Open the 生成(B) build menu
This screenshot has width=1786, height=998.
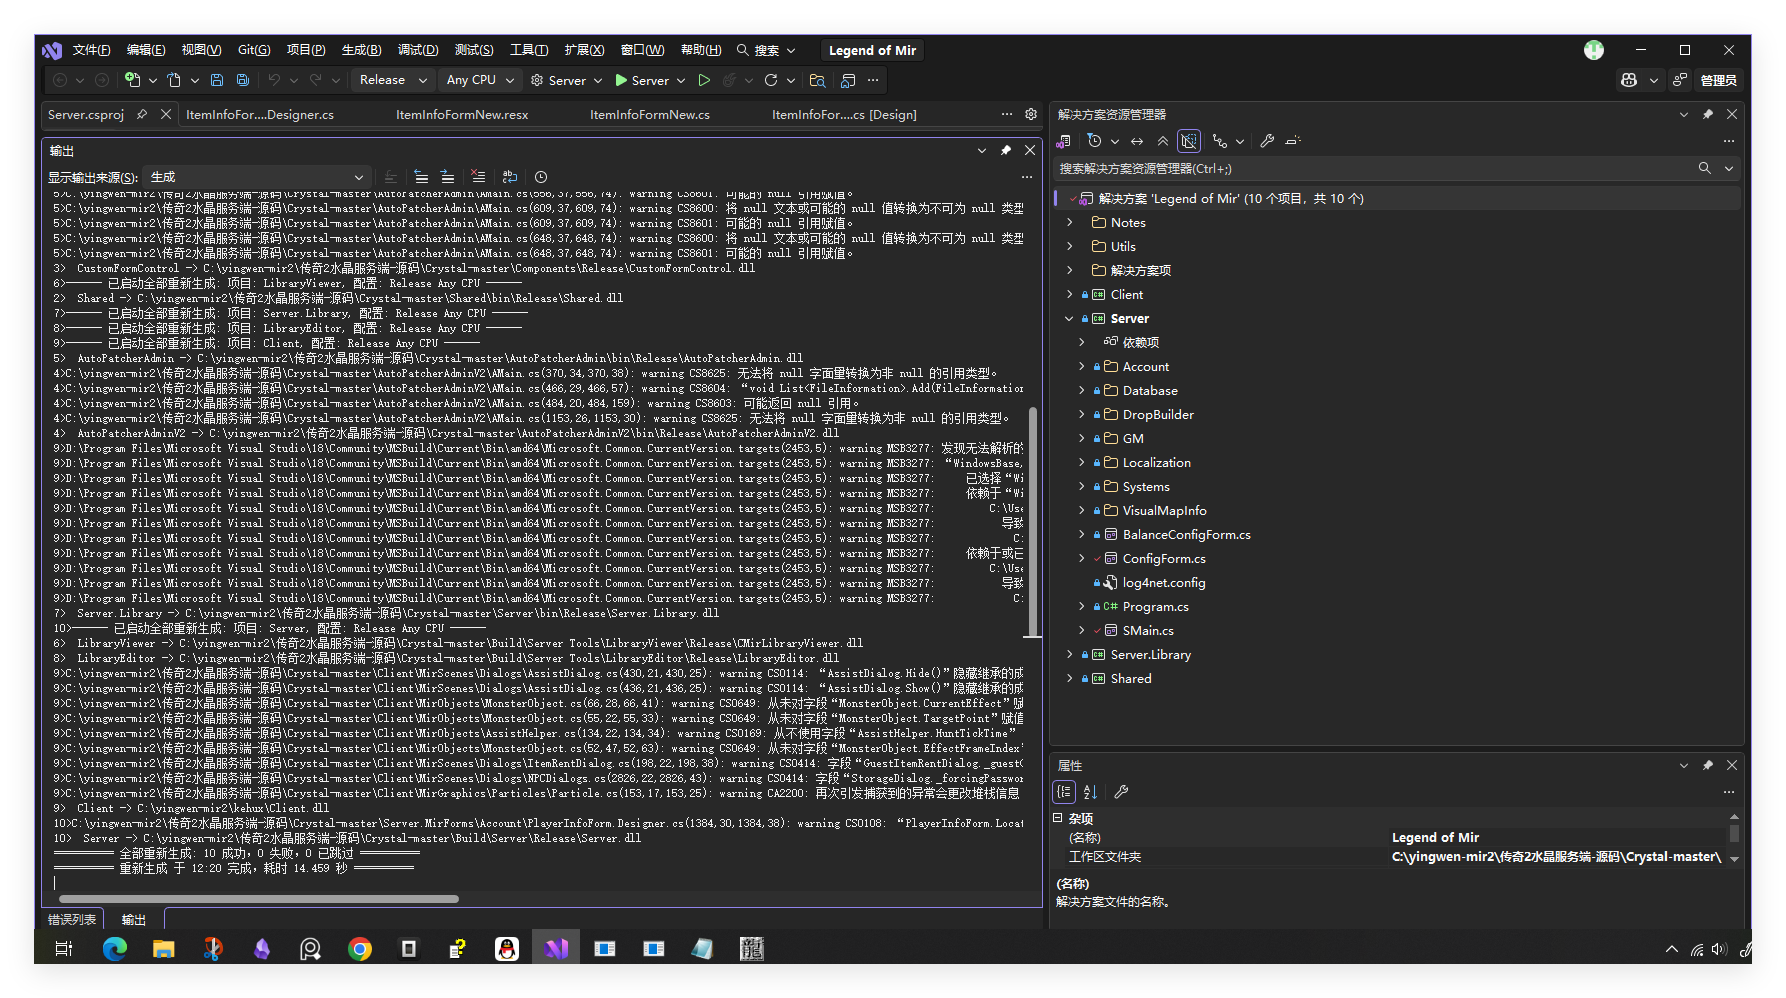tap(361, 50)
